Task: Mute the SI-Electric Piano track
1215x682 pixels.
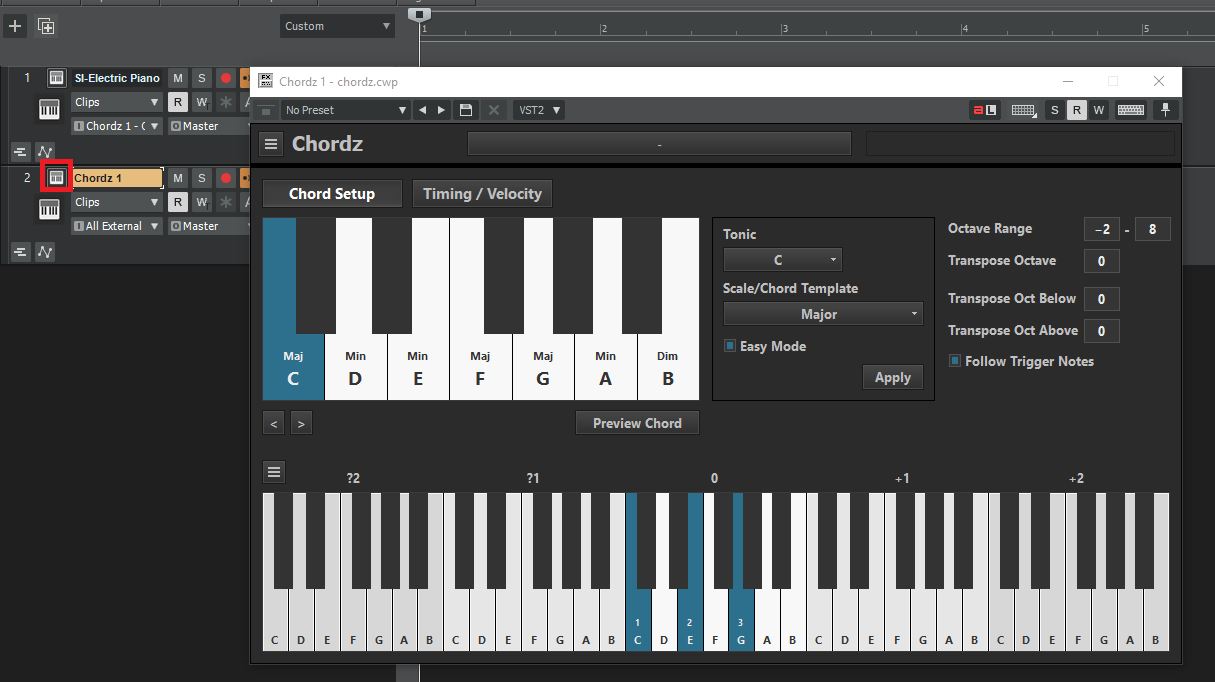Action: (x=178, y=78)
